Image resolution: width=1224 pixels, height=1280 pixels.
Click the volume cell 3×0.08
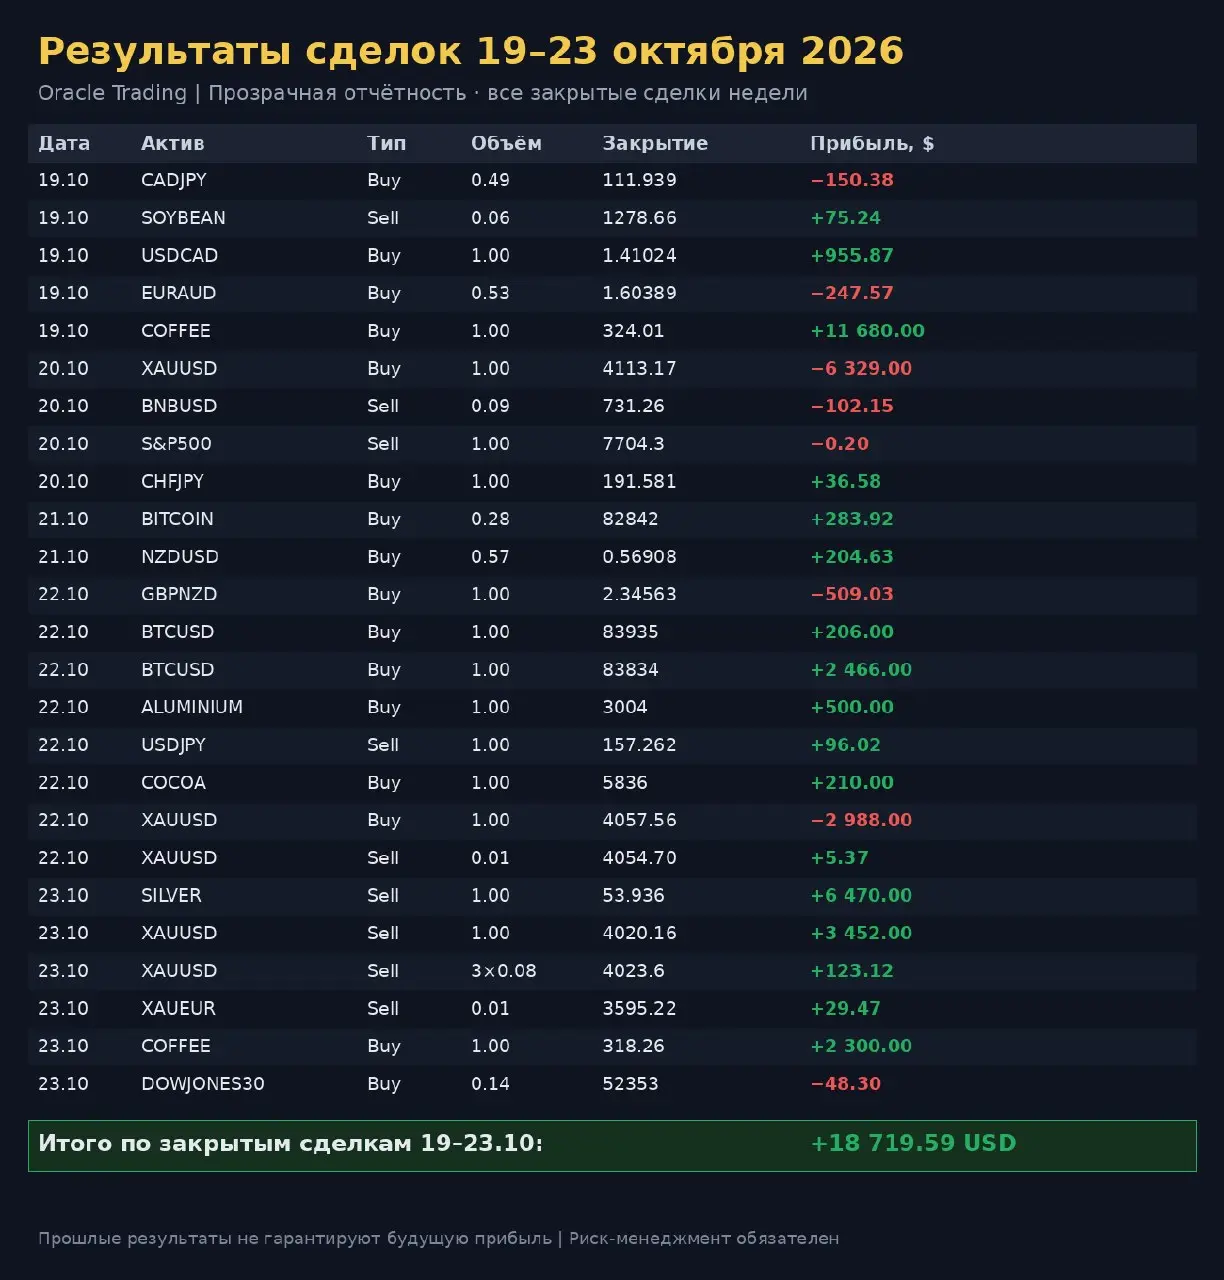point(503,971)
